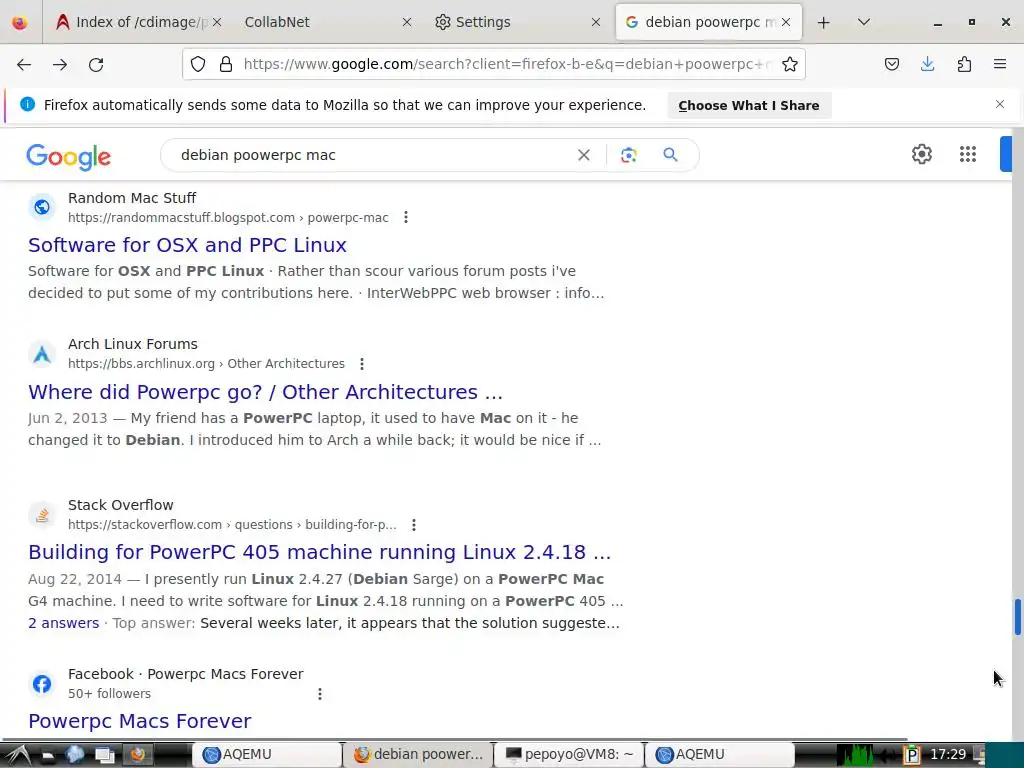
Task: Dismiss the Firefox data notification bar
Action: click(1000, 104)
